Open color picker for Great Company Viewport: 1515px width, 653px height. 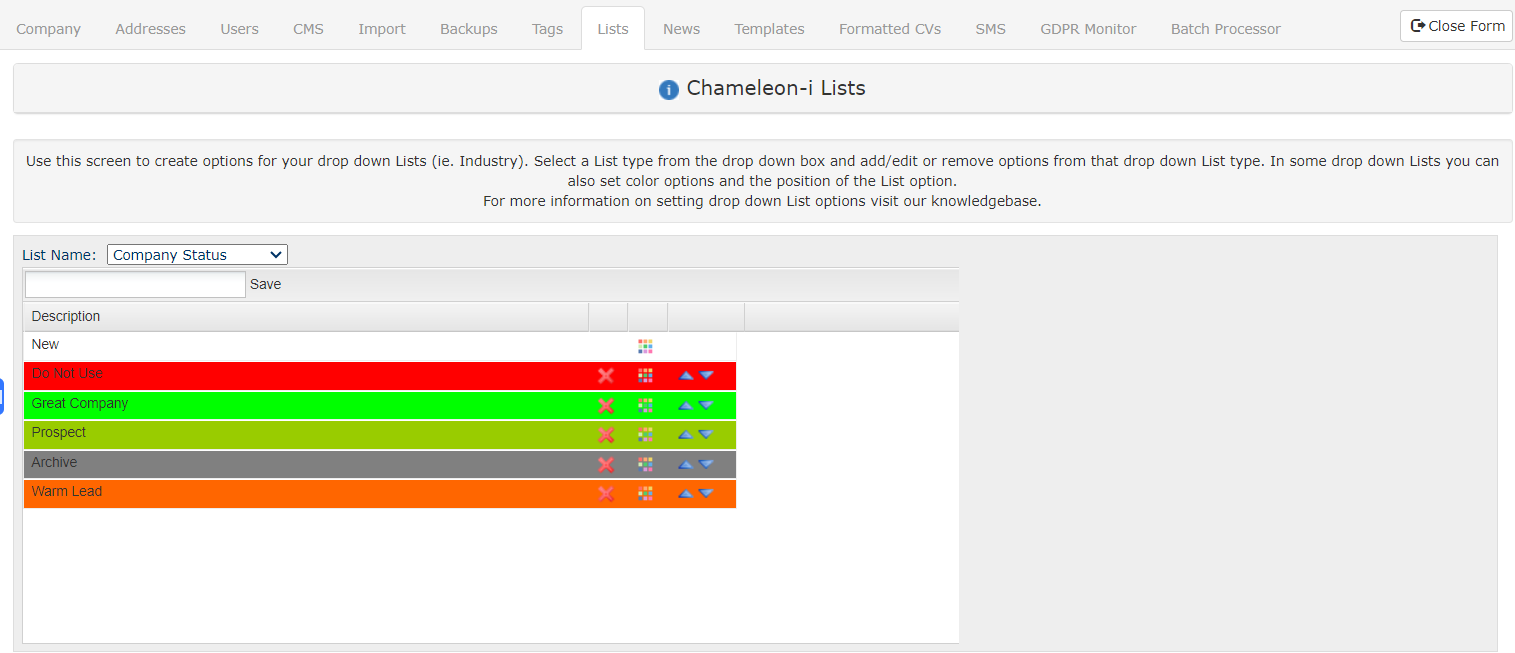tap(645, 406)
